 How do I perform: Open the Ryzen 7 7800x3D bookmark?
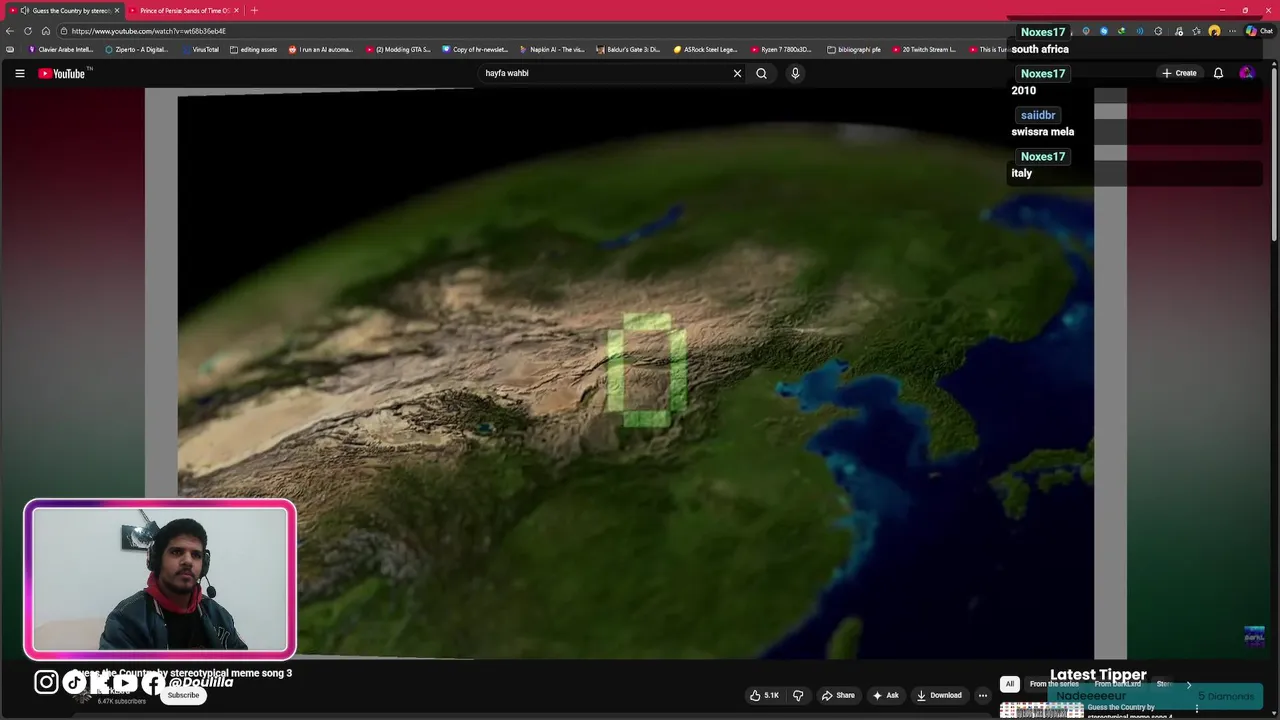782,49
